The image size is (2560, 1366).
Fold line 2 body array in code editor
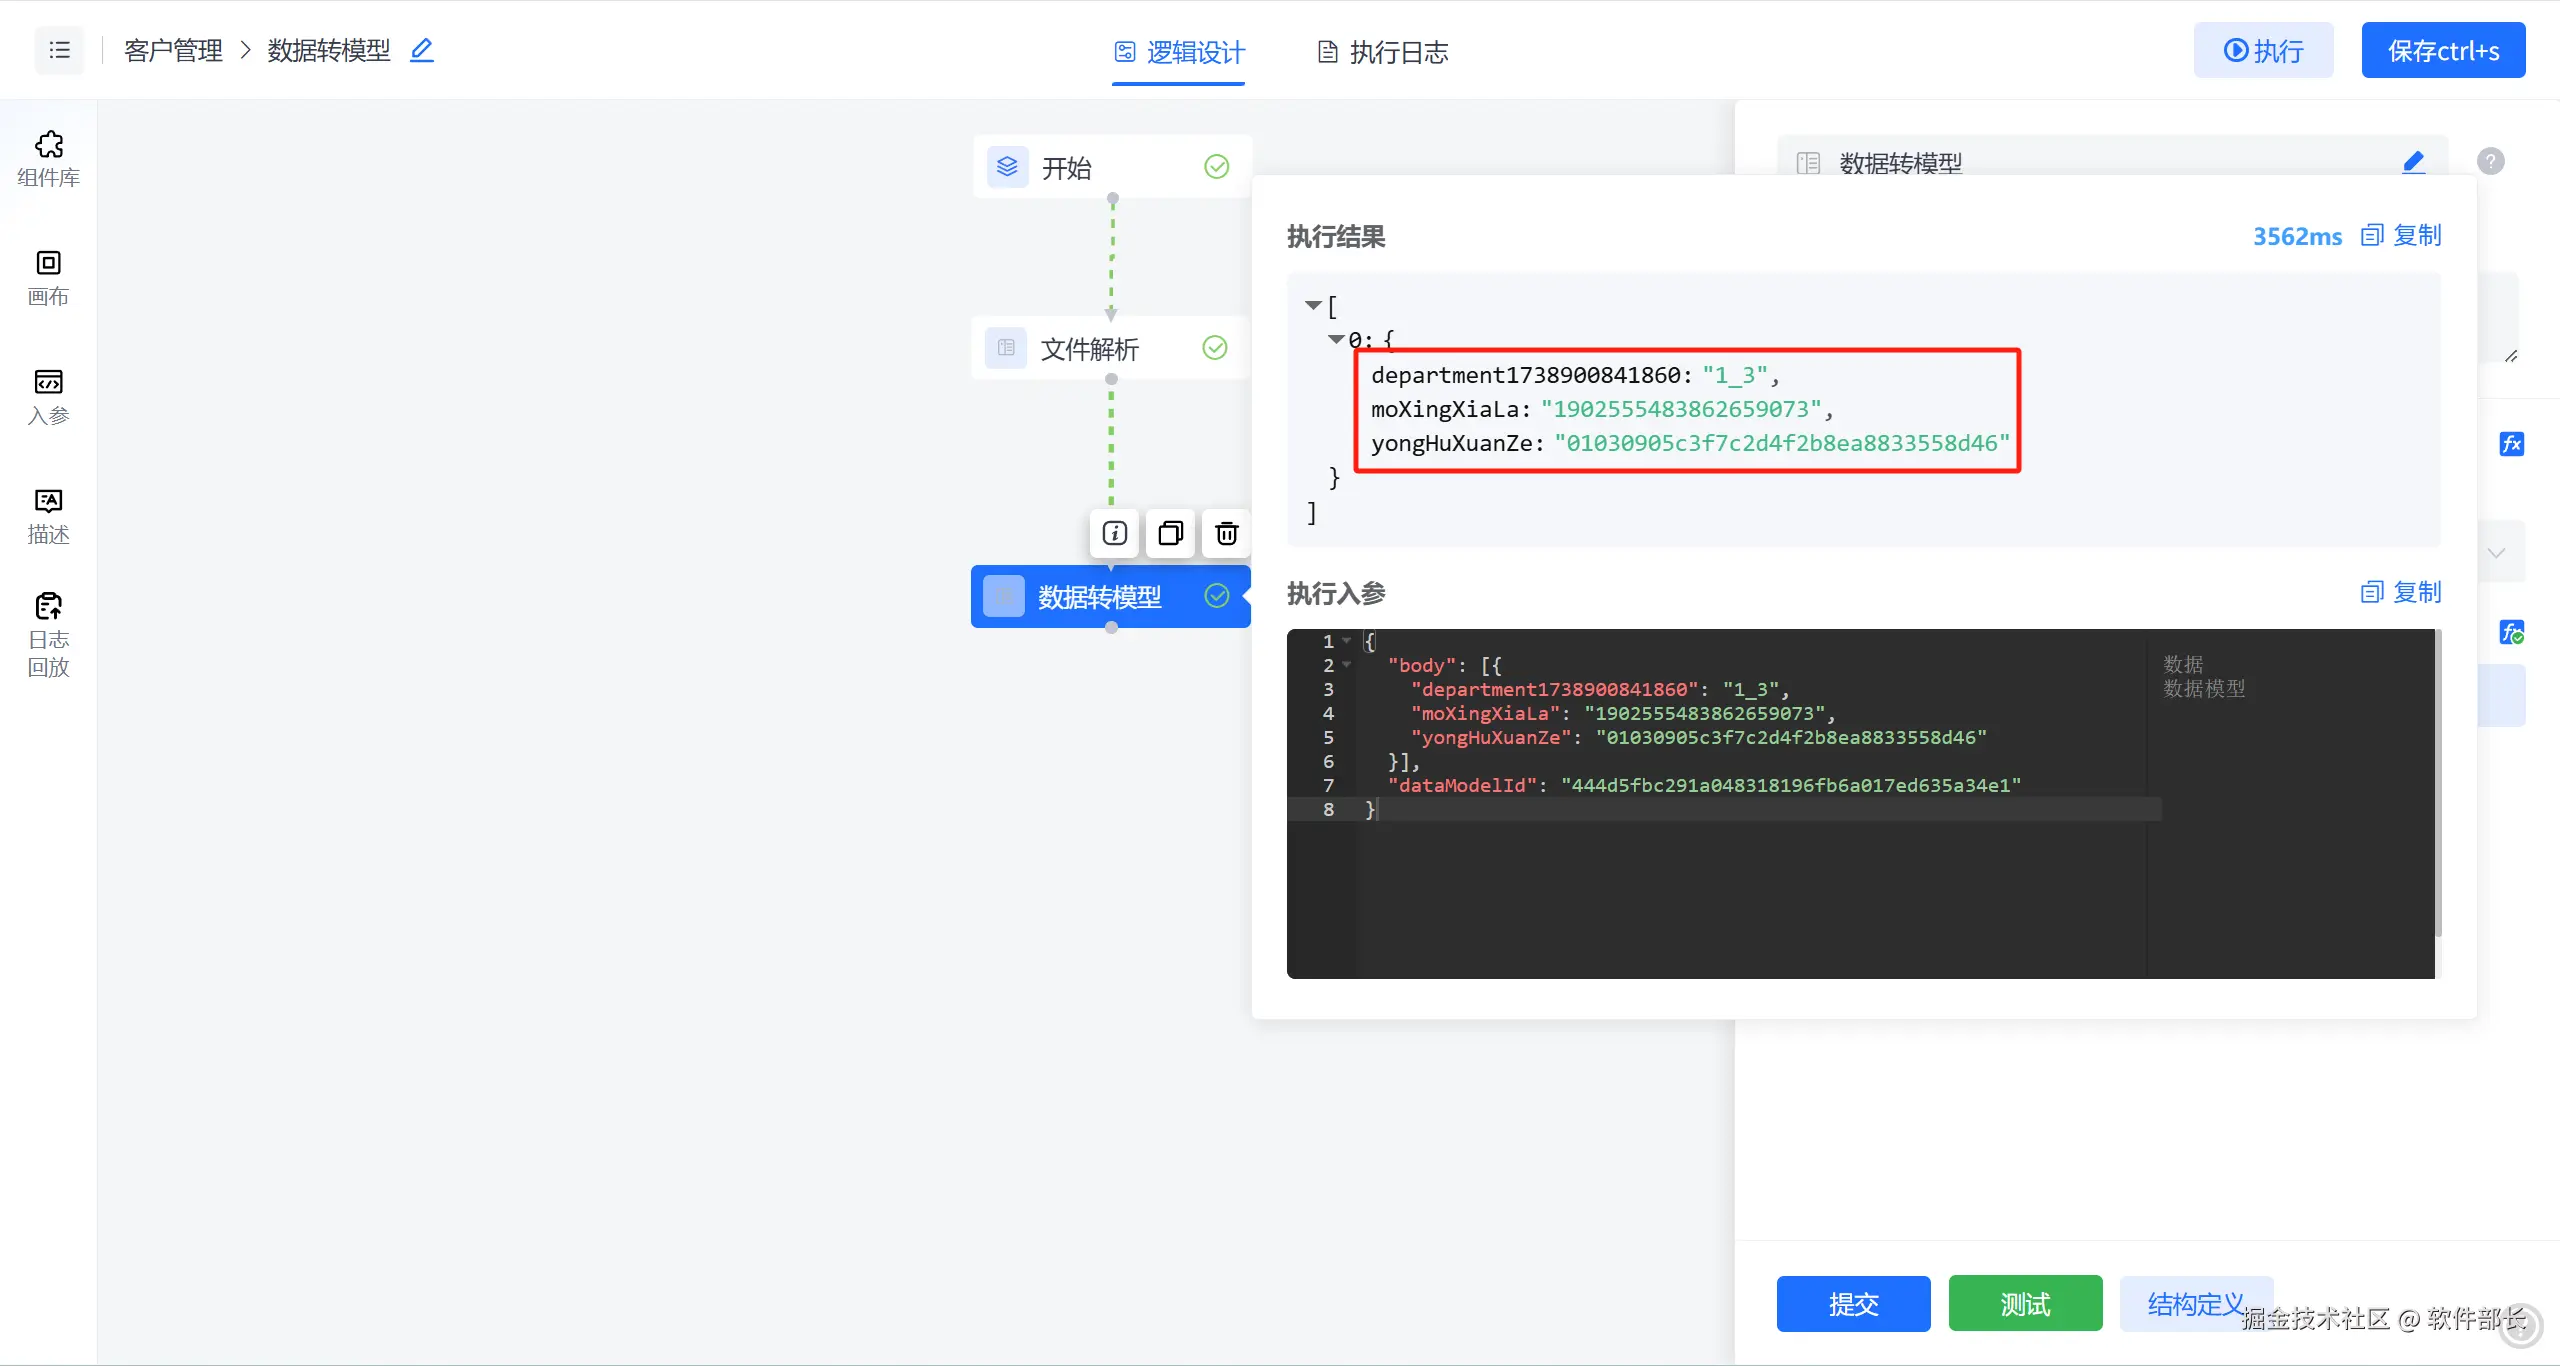(1347, 665)
